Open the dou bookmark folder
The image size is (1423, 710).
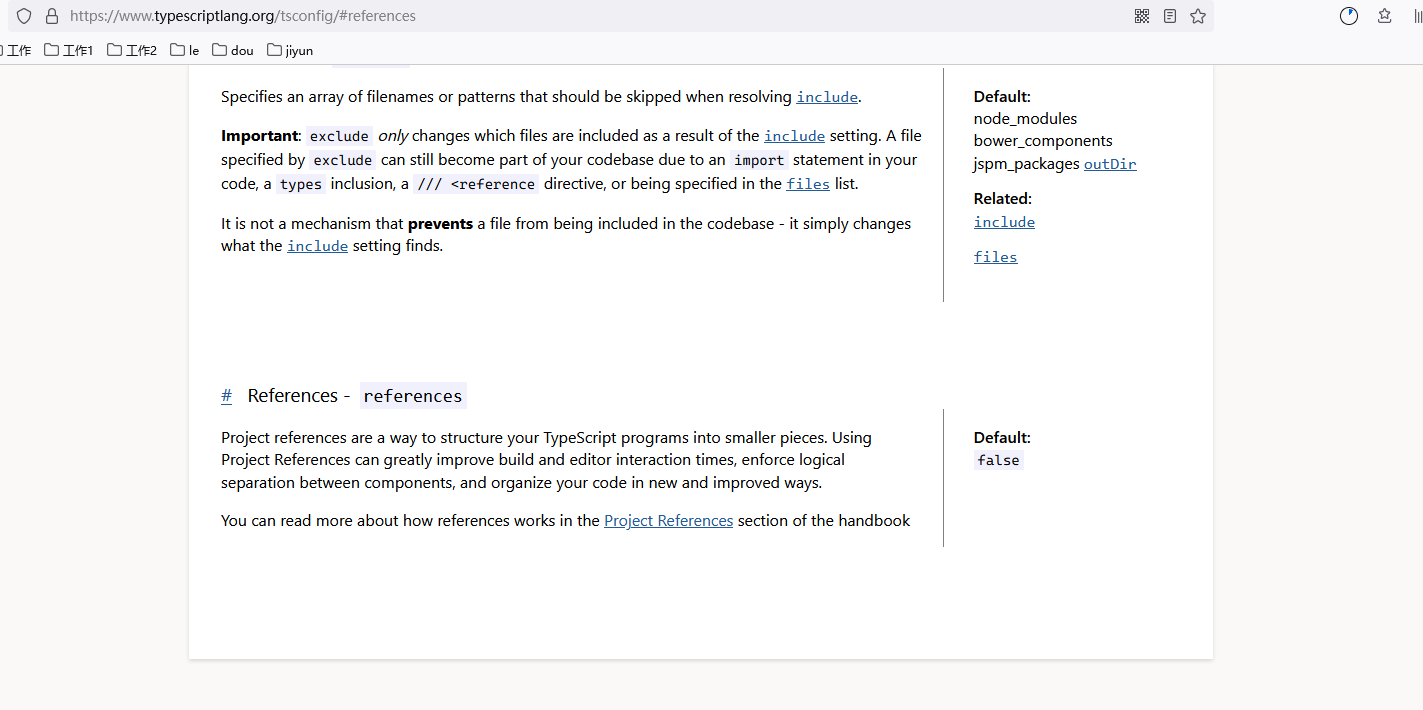click(x=233, y=50)
